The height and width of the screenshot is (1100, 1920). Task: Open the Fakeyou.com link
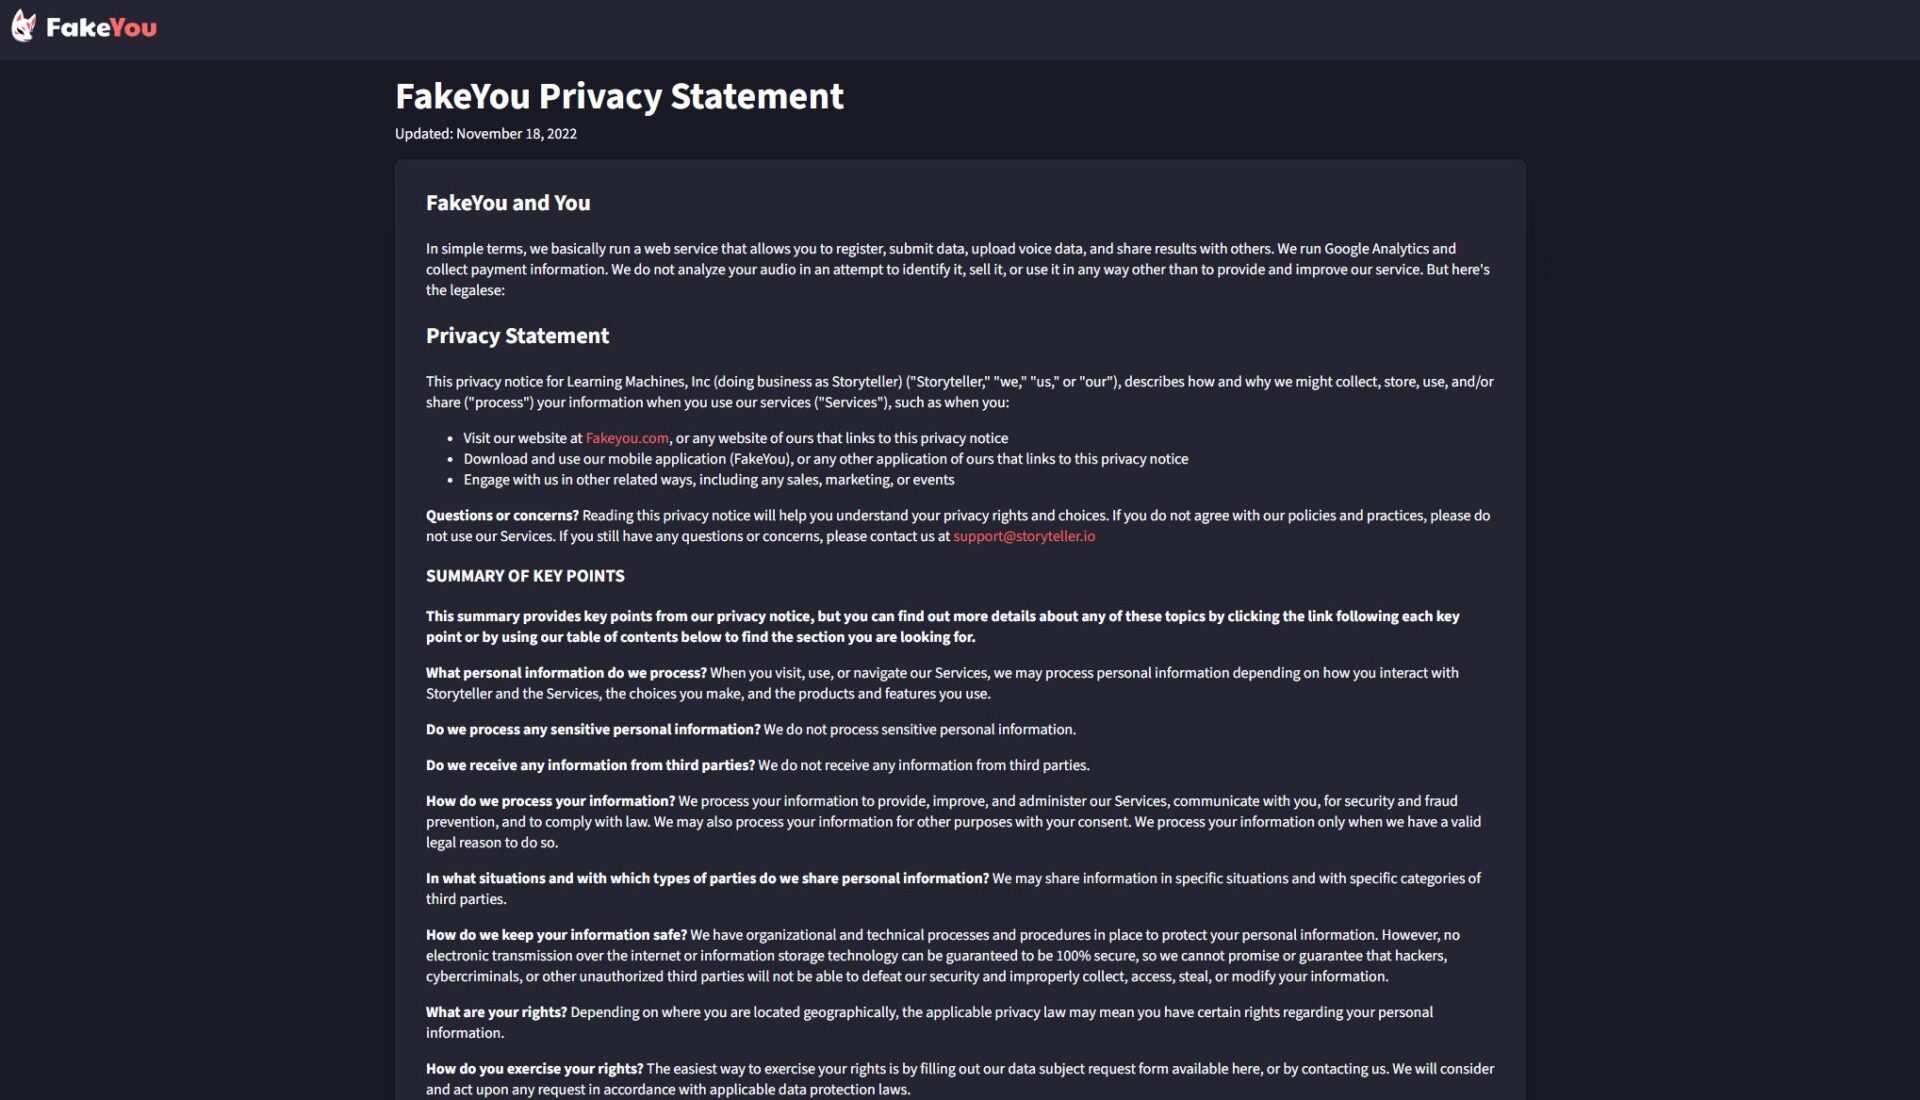(x=627, y=438)
